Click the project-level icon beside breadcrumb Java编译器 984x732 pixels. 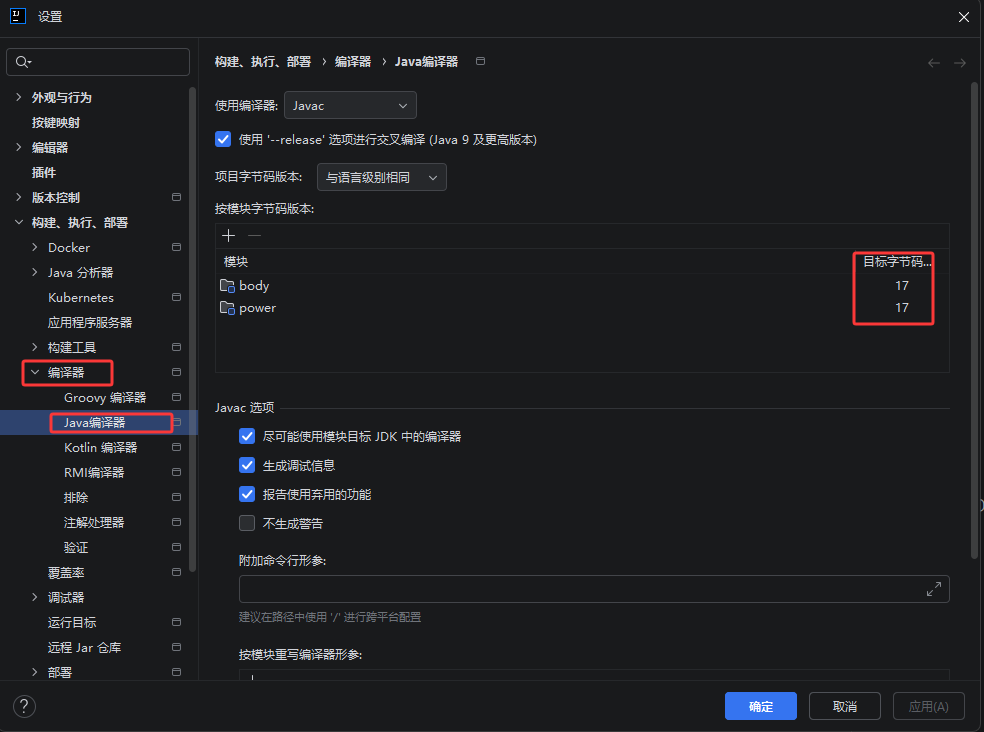(x=480, y=61)
